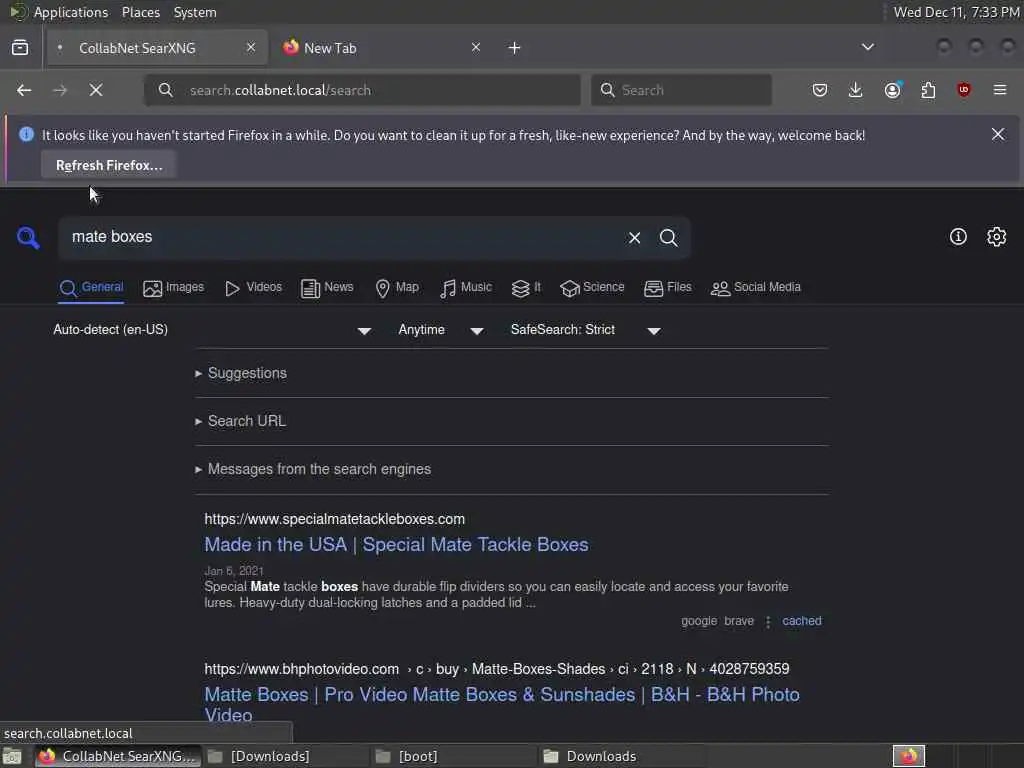Open Made in the USA Special Mate link

396,545
